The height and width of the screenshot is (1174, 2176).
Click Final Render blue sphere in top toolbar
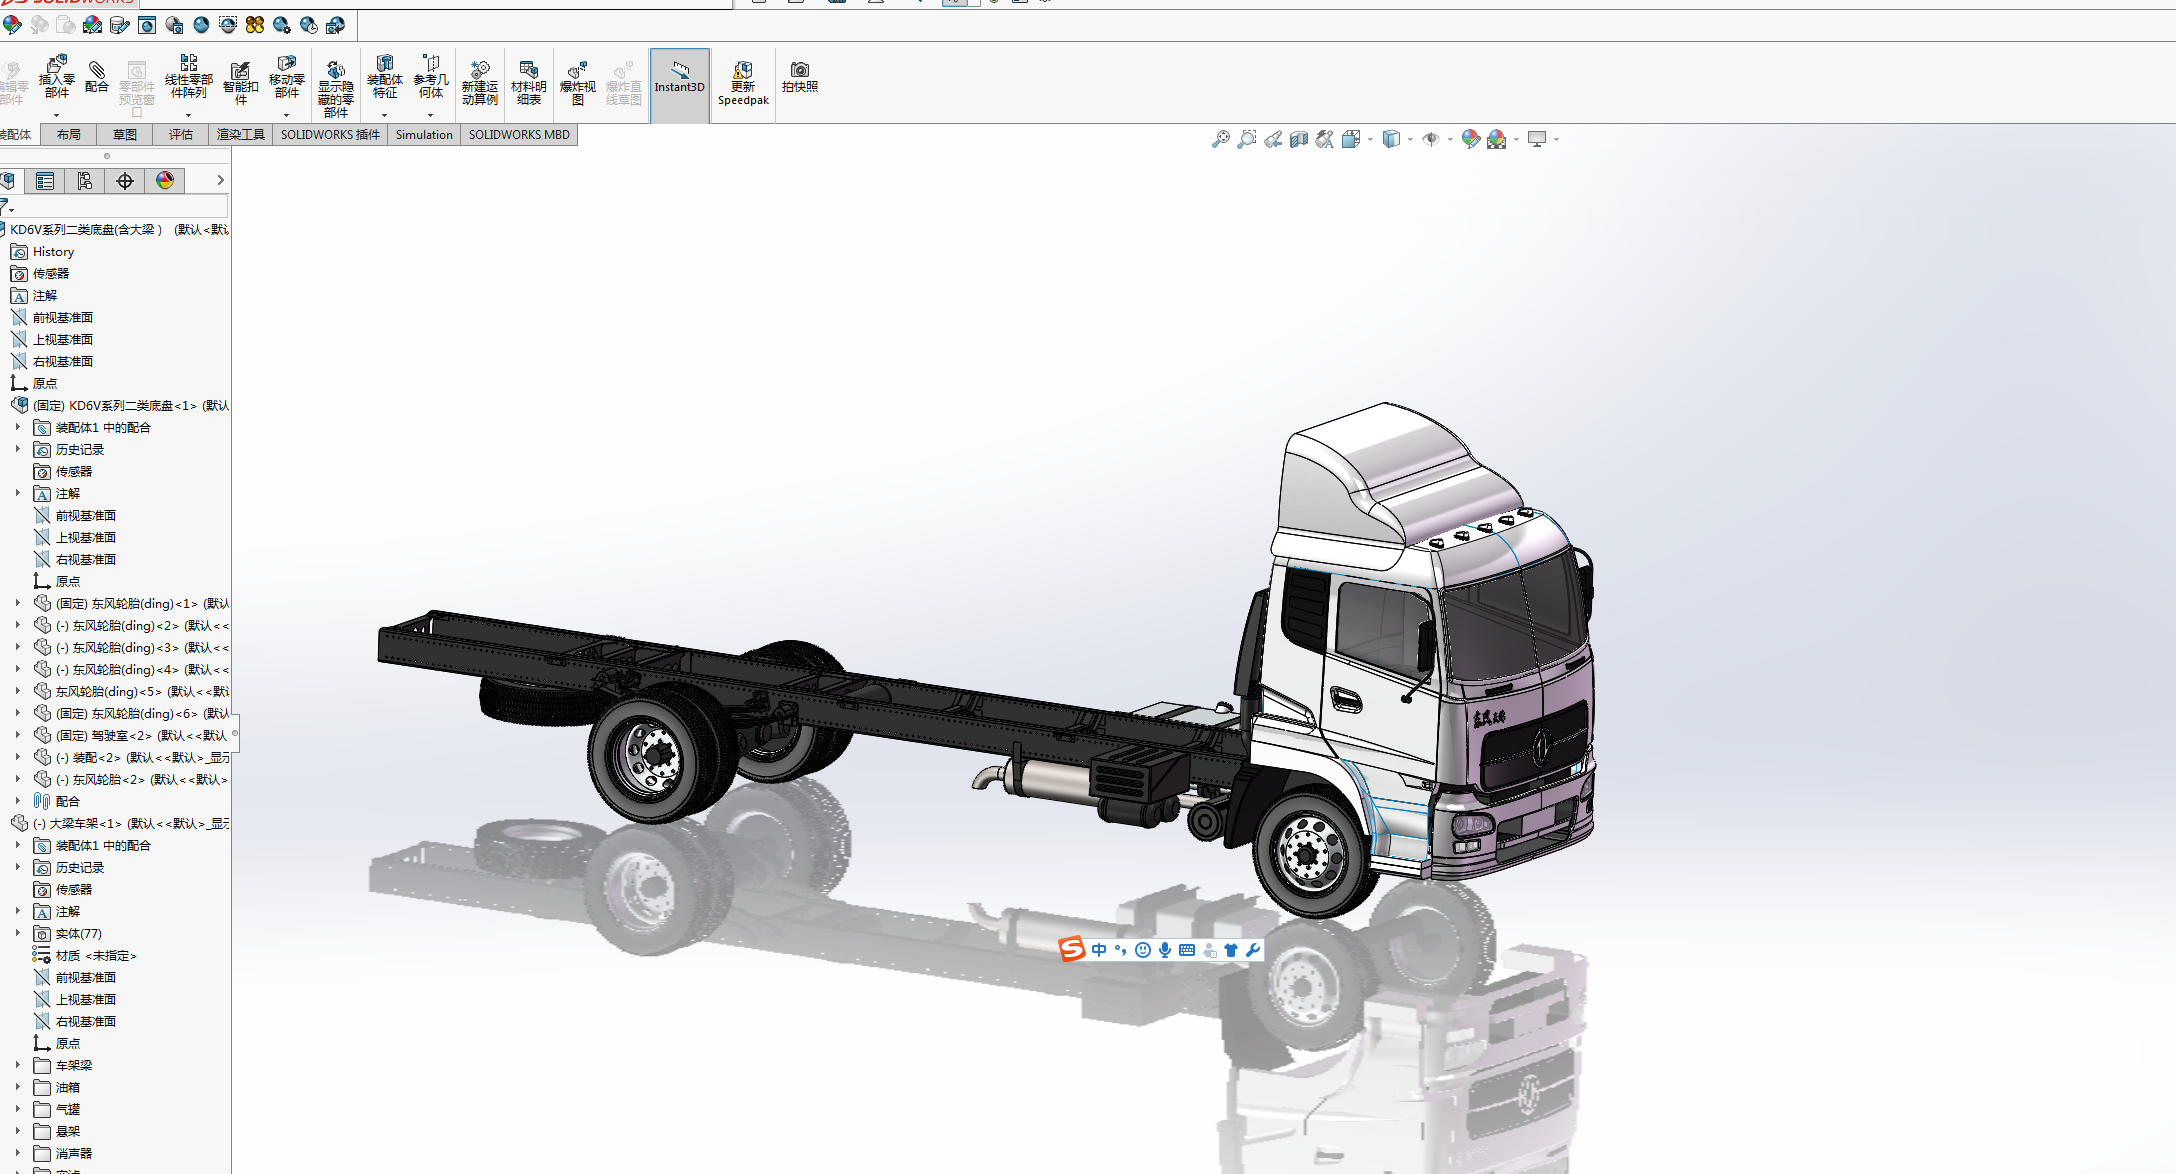[x=201, y=25]
